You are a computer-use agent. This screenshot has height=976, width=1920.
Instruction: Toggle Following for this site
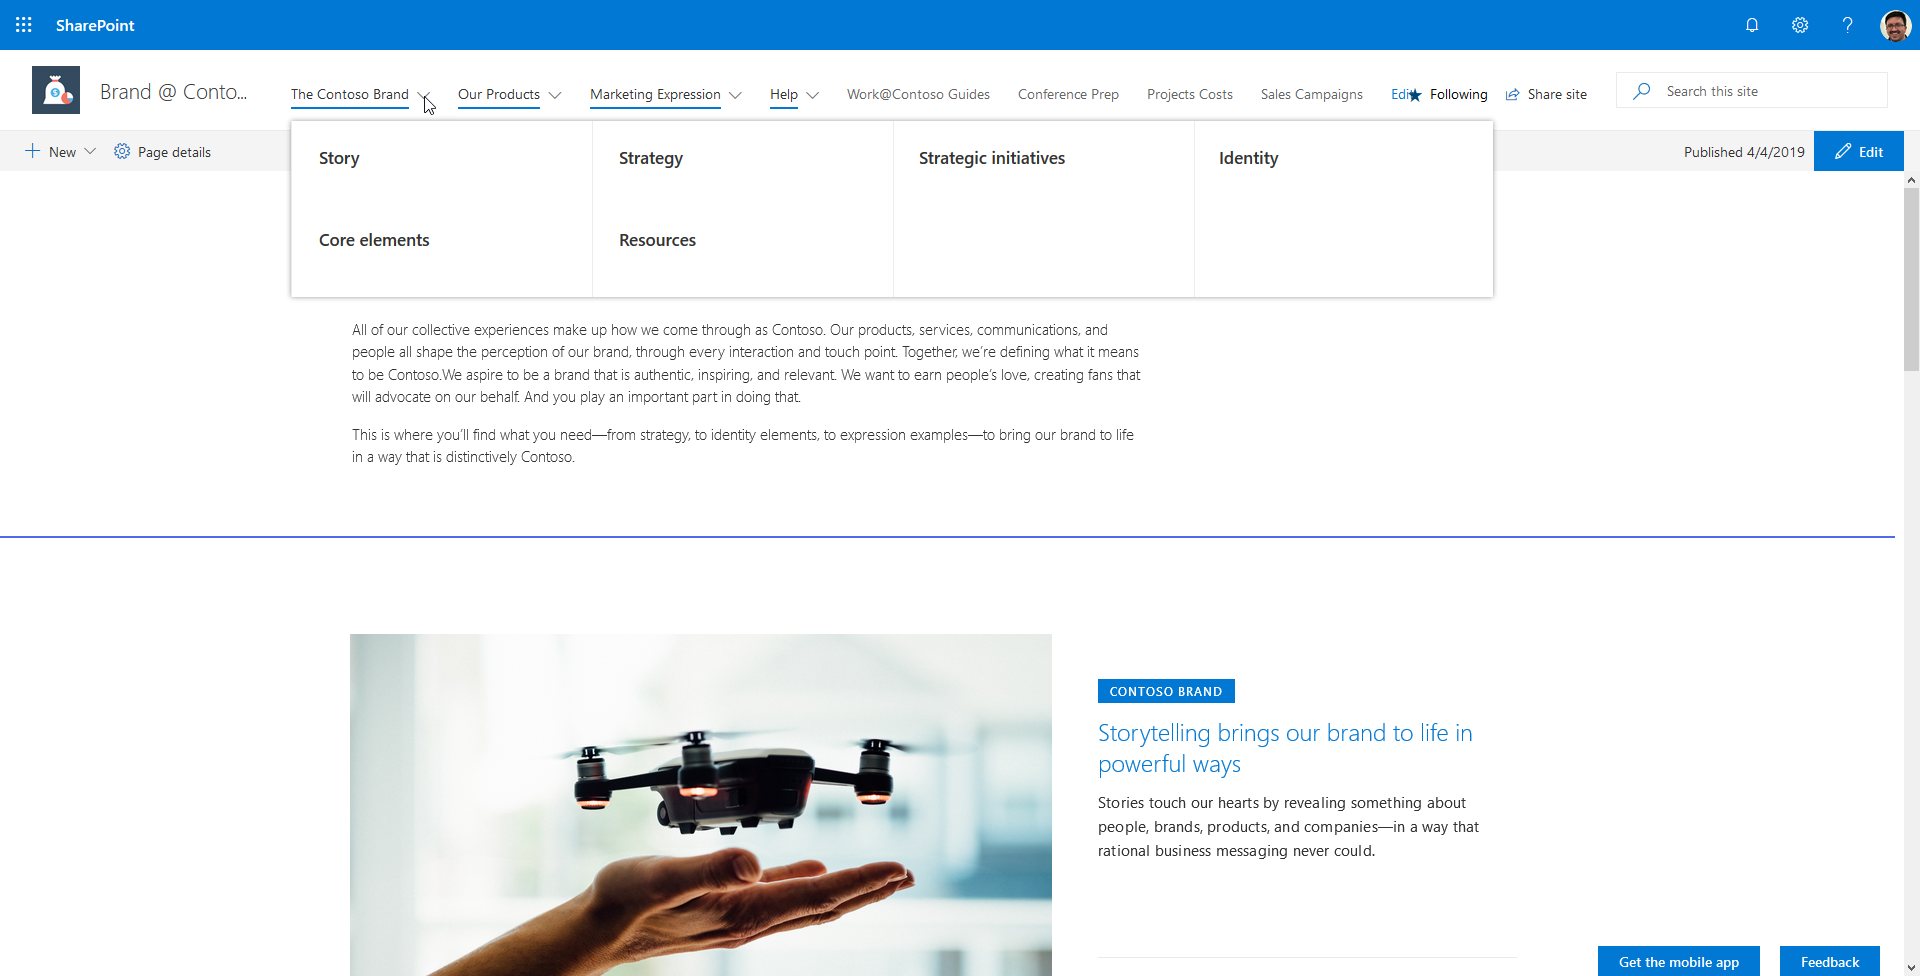[x=1450, y=94]
